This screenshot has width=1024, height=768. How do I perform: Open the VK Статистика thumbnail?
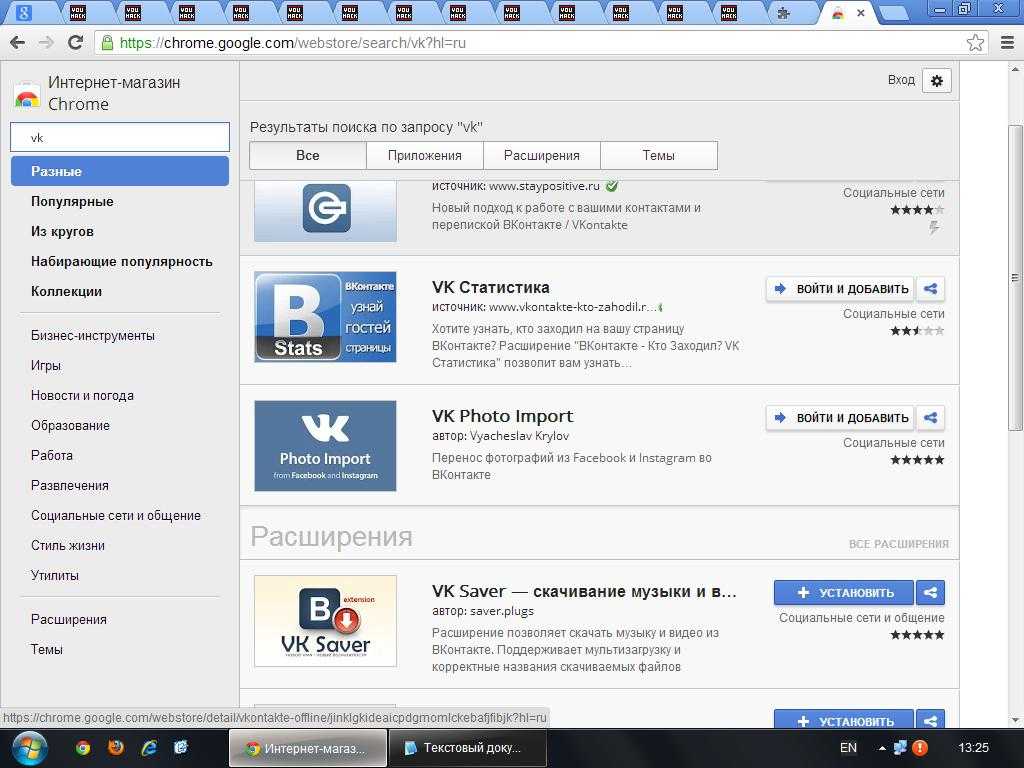325,317
